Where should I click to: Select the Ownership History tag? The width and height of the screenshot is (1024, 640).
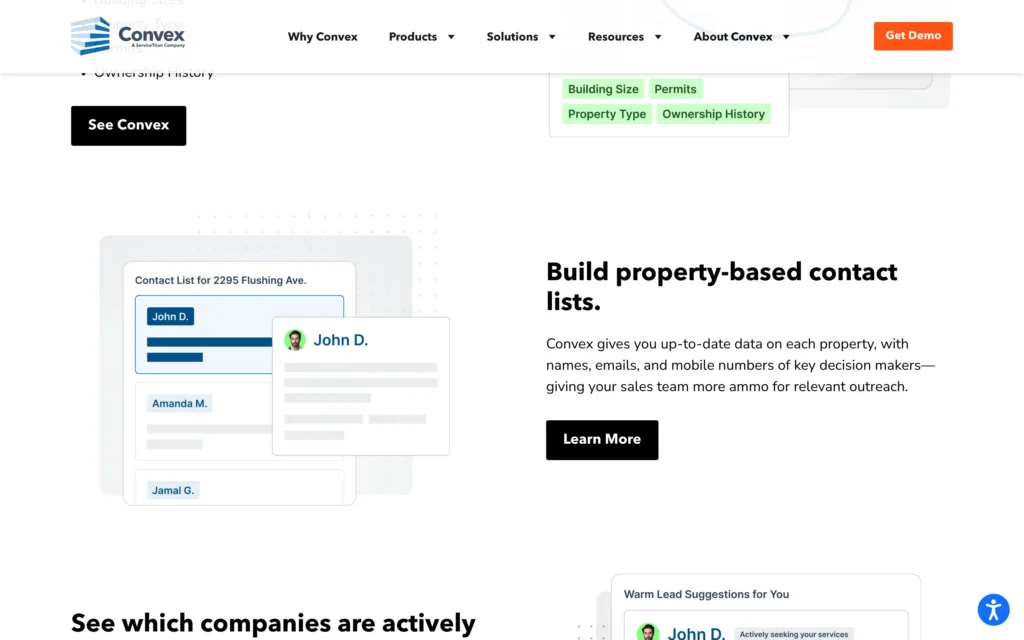tap(713, 114)
